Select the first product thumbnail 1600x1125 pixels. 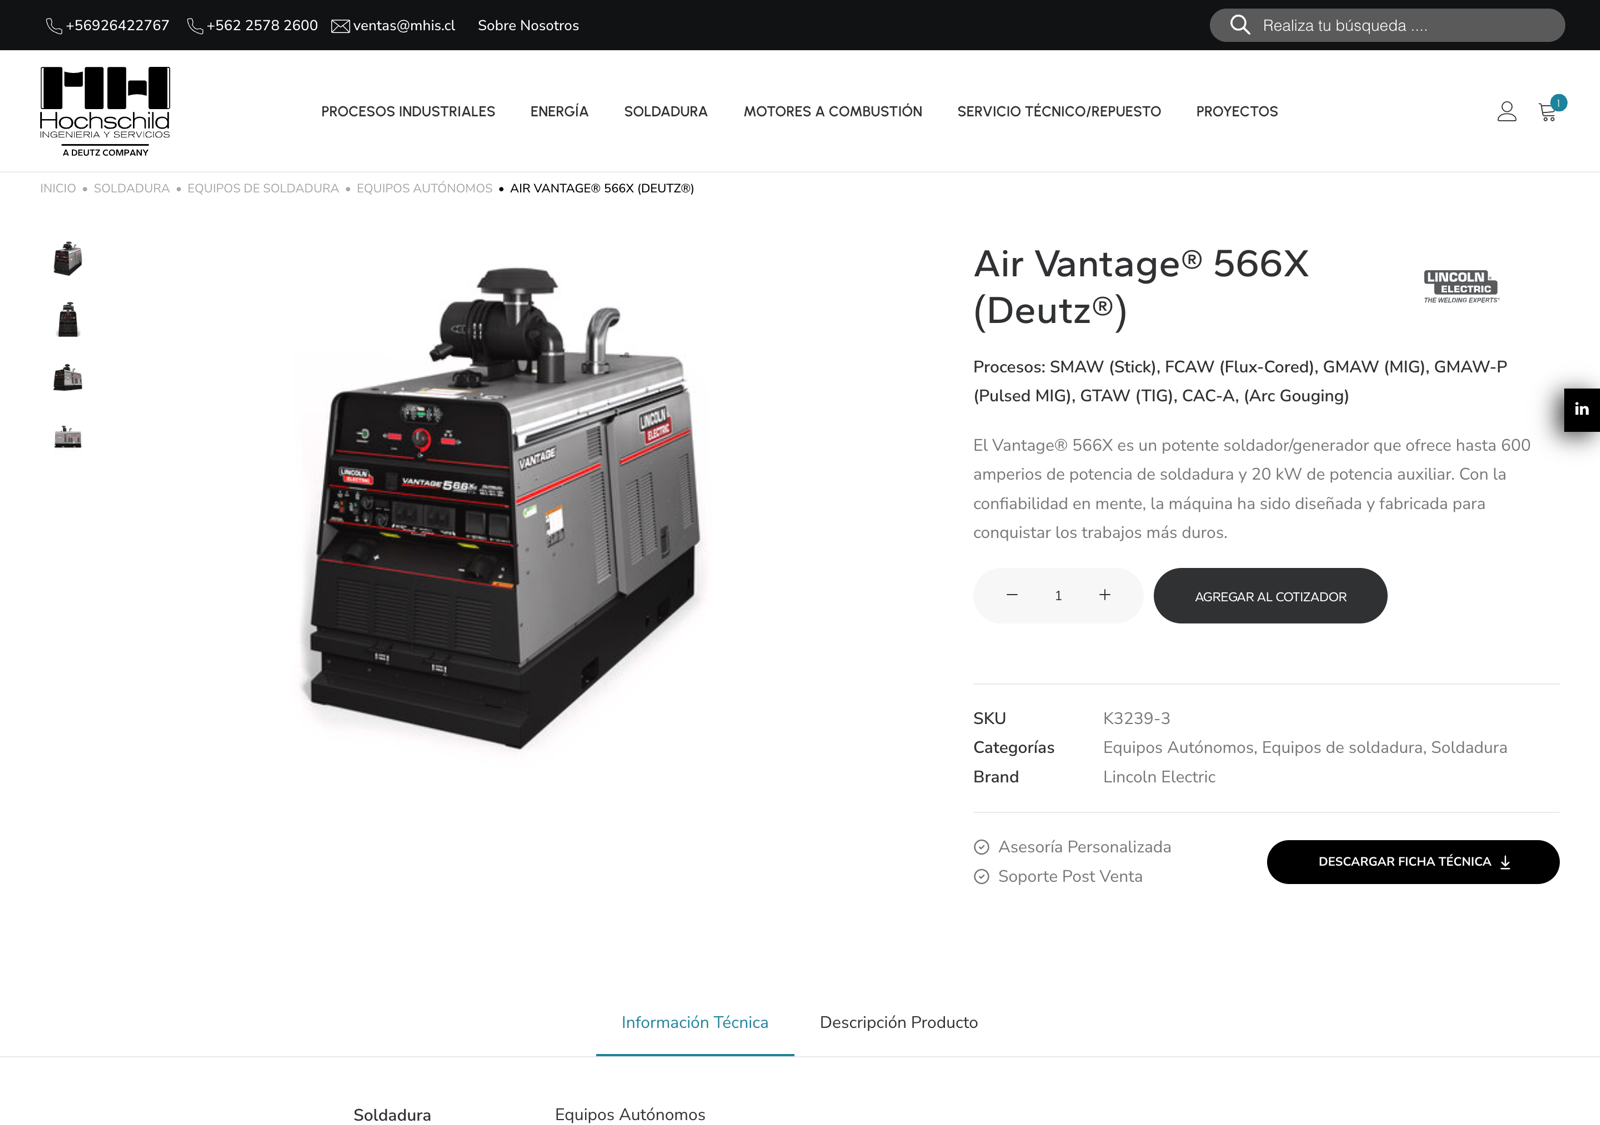pyautogui.click(x=68, y=259)
